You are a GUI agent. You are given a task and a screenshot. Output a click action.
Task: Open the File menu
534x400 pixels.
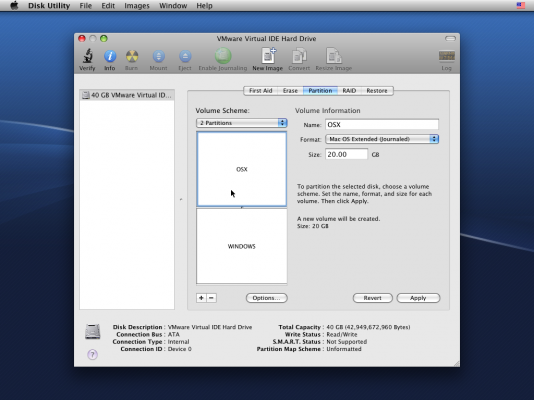point(85,5)
